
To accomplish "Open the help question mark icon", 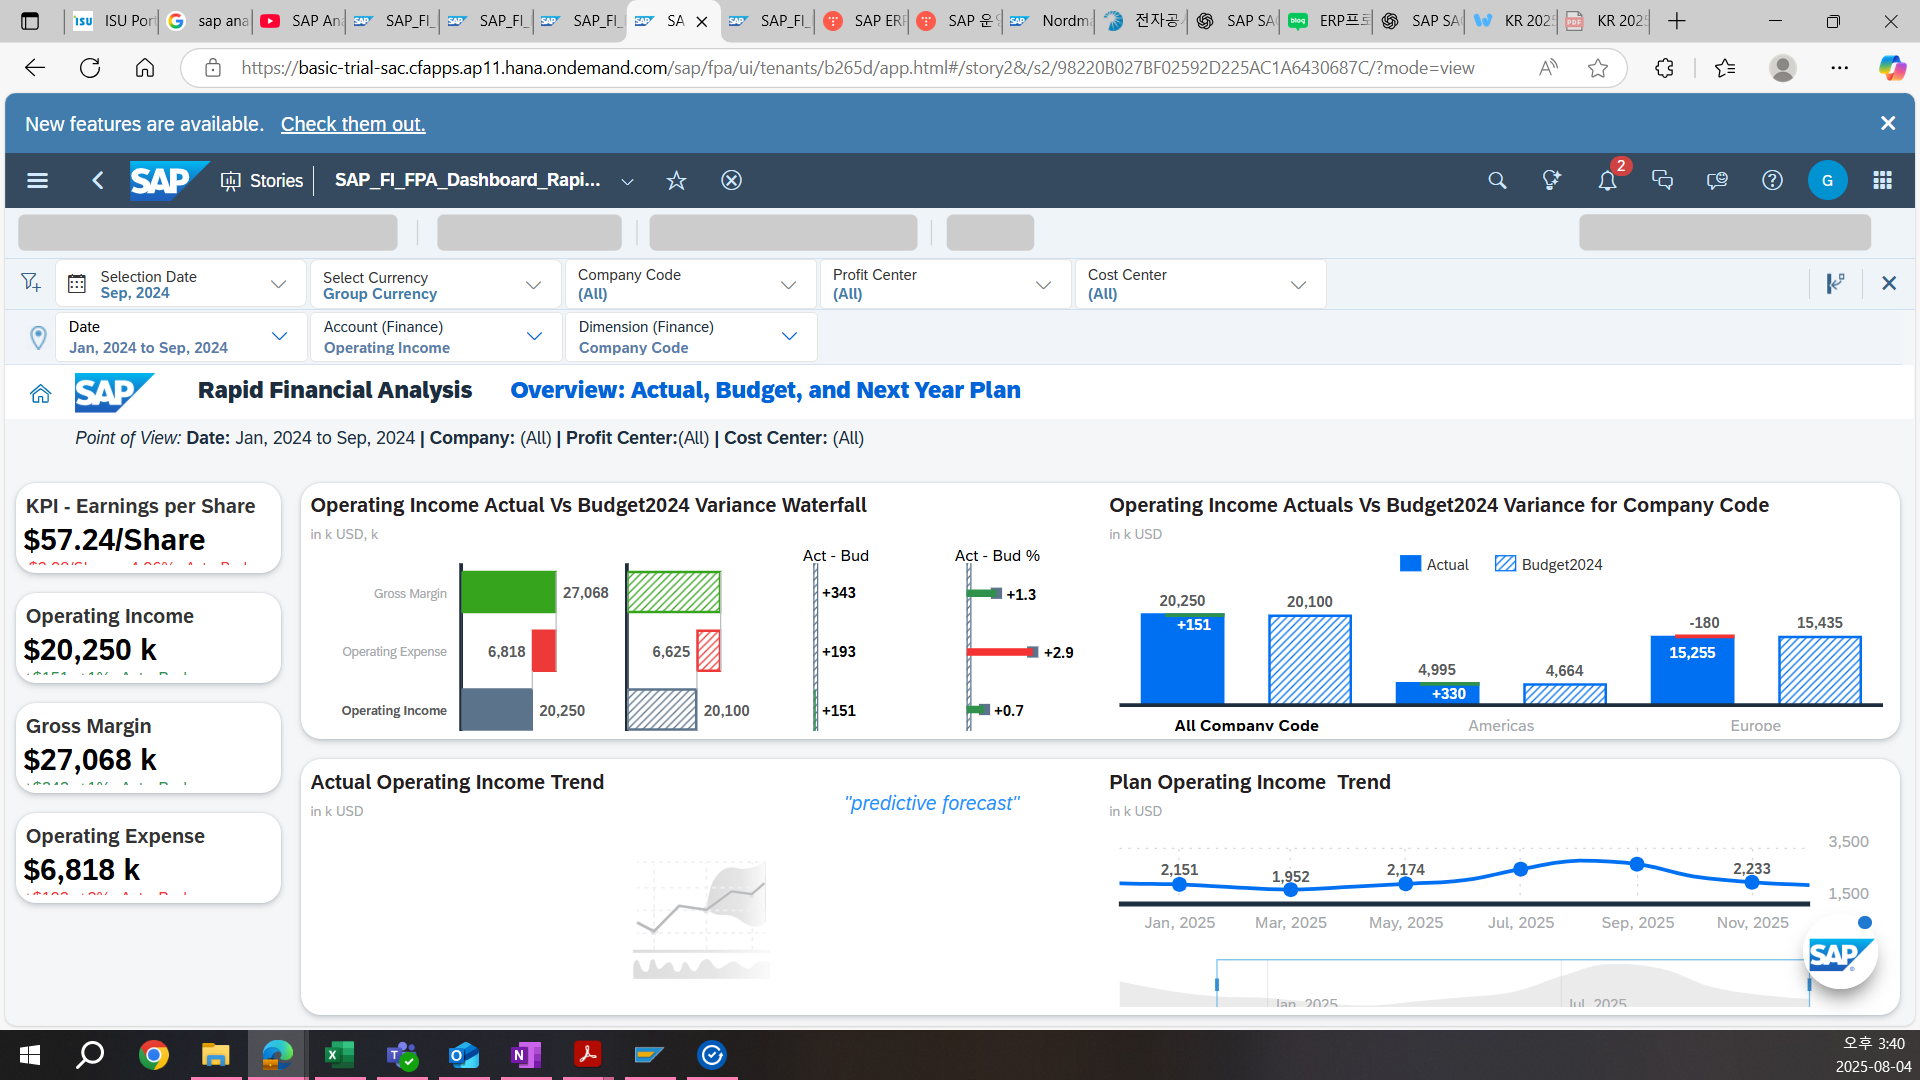I will click(1772, 180).
